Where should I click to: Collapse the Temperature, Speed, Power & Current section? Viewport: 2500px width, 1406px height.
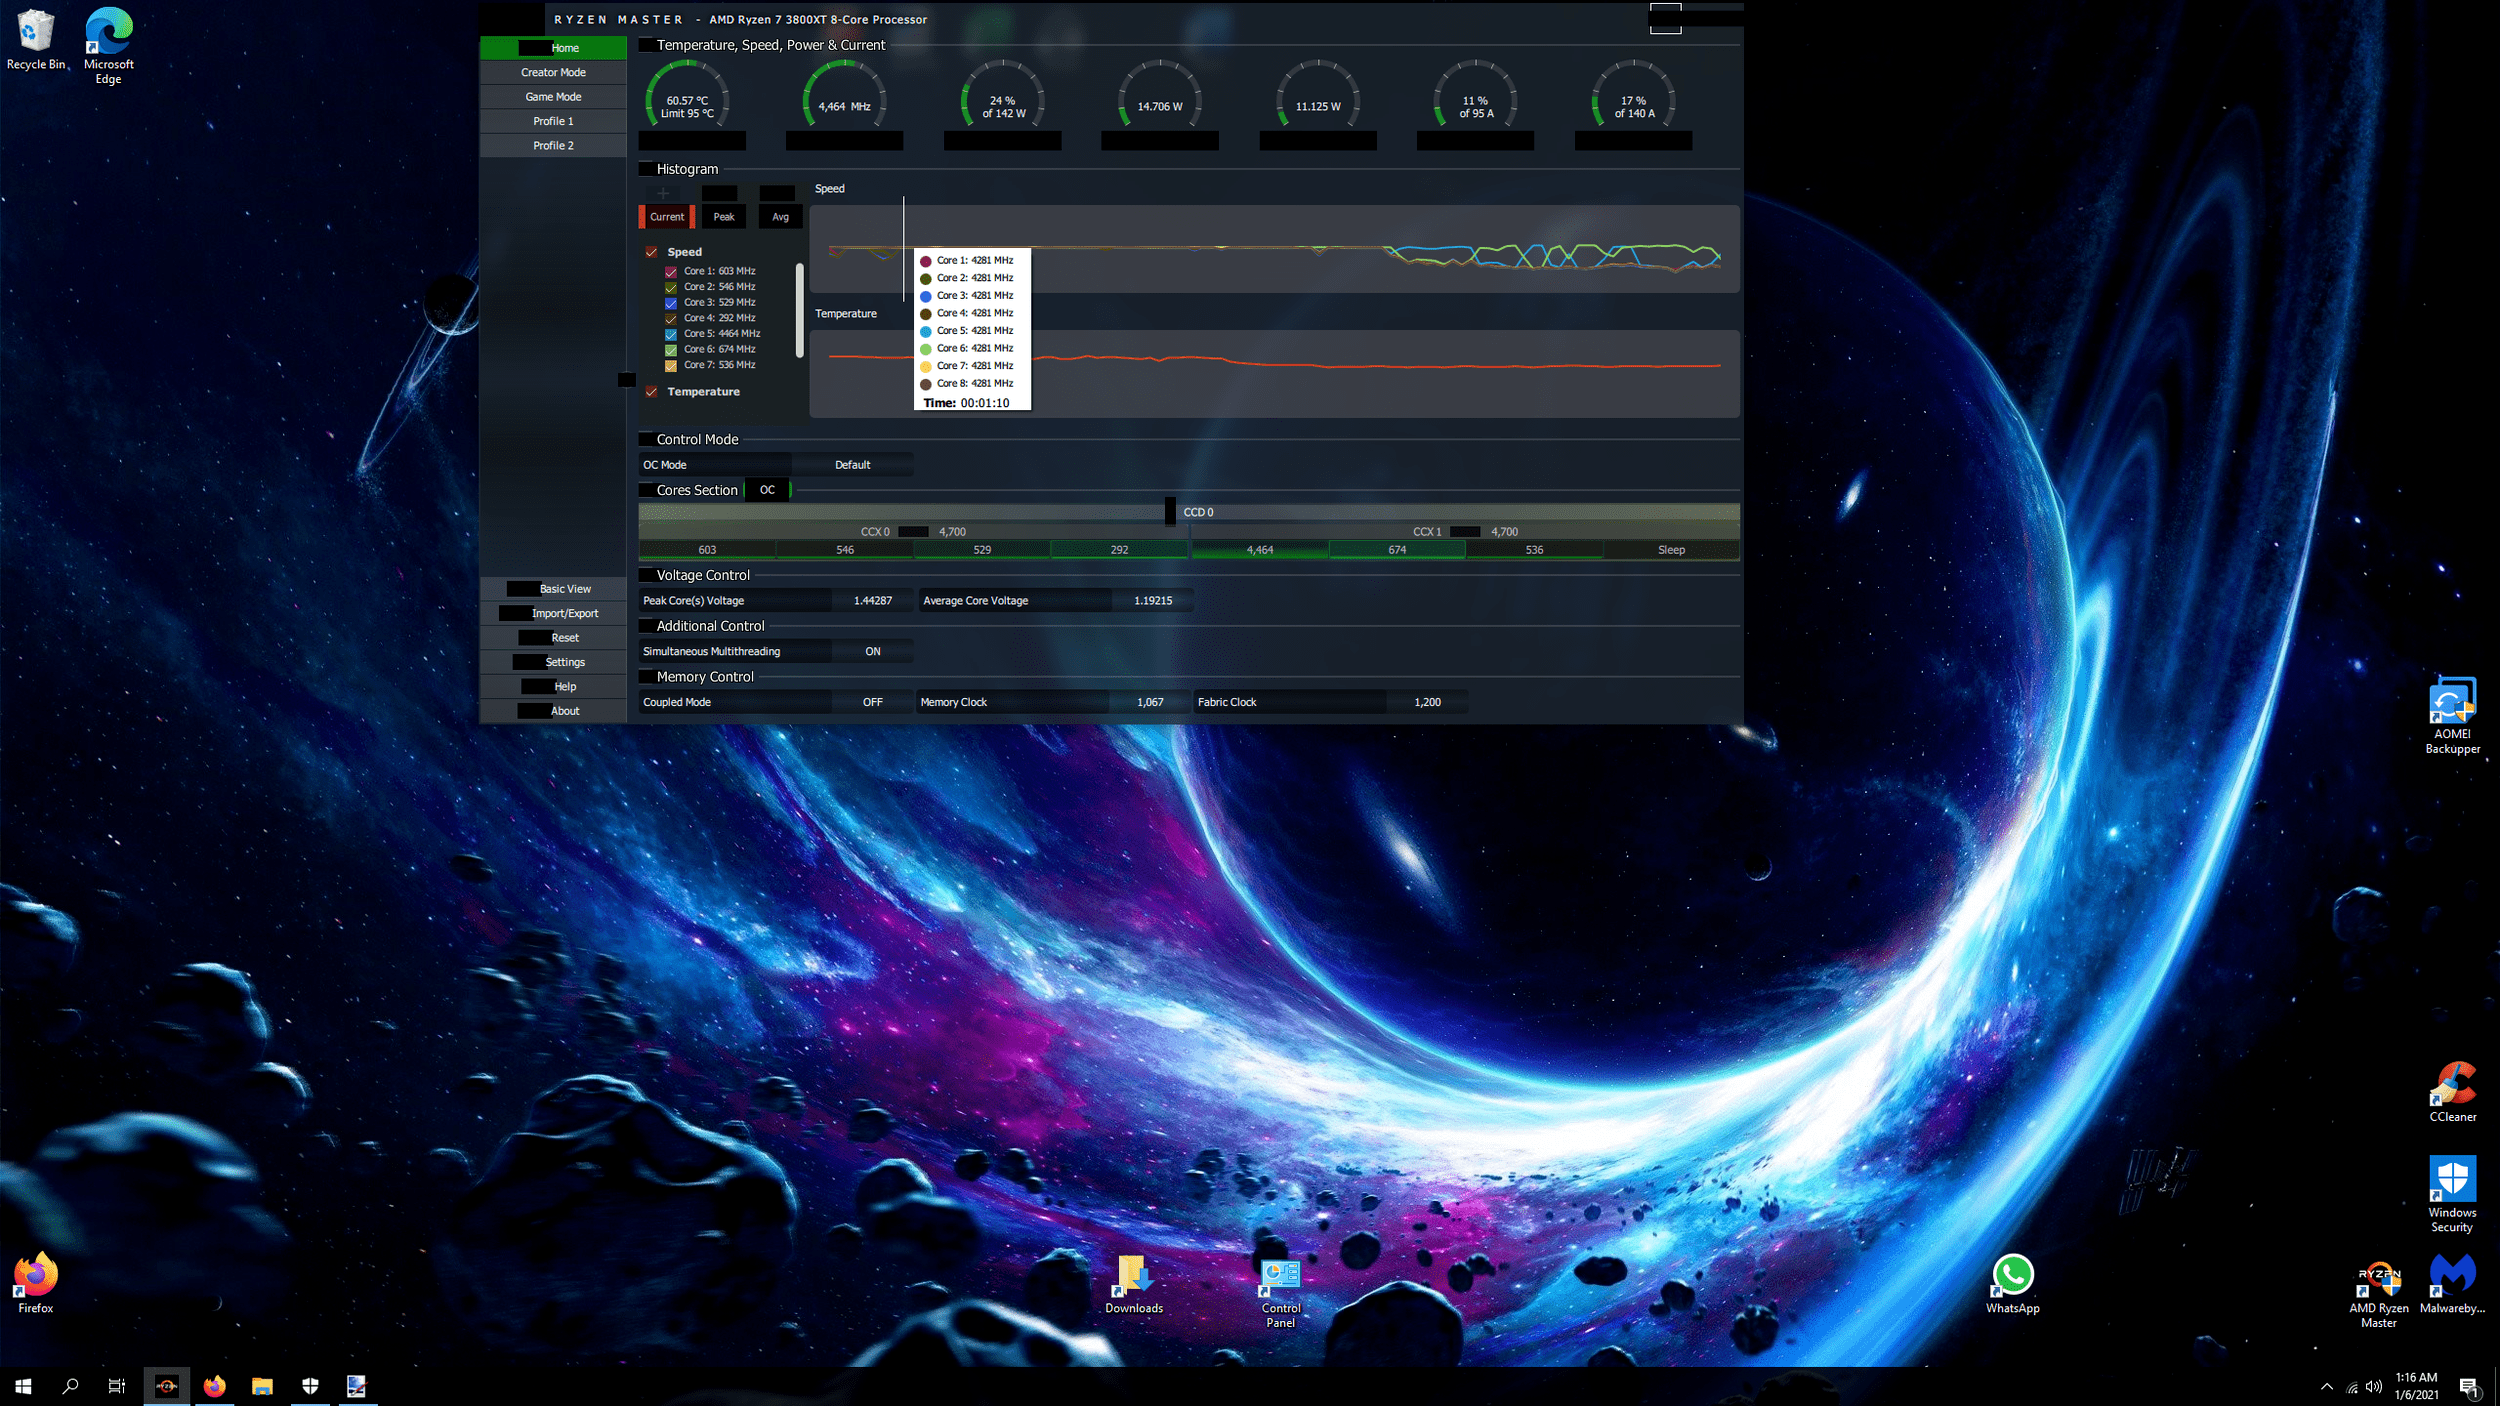pos(646,45)
